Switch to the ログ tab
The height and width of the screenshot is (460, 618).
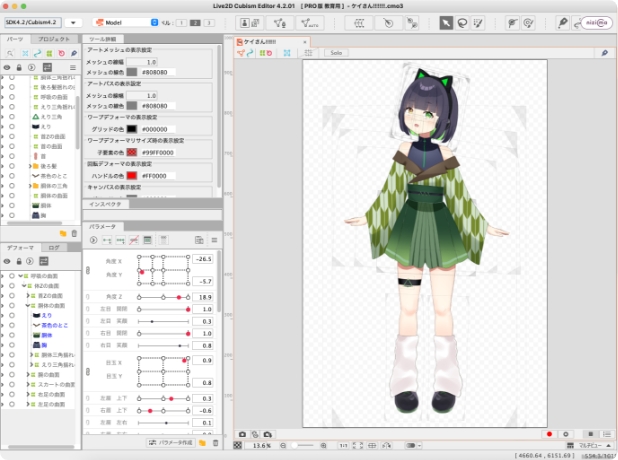click(x=54, y=247)
